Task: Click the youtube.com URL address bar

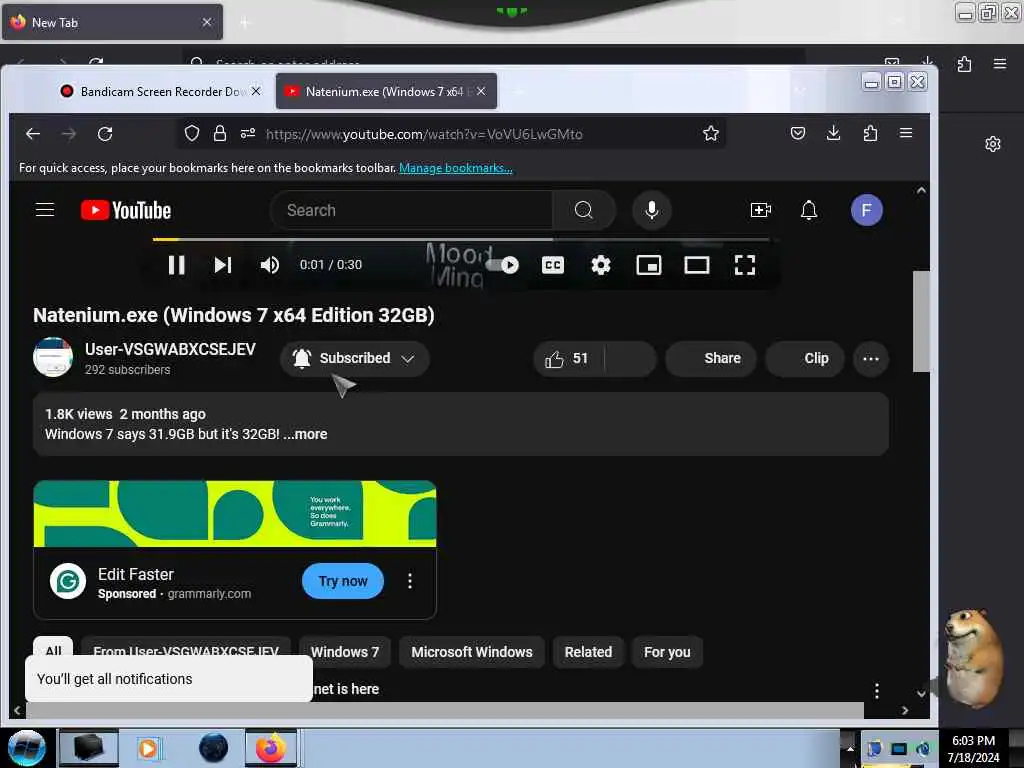Action: (x=424, y=134)
